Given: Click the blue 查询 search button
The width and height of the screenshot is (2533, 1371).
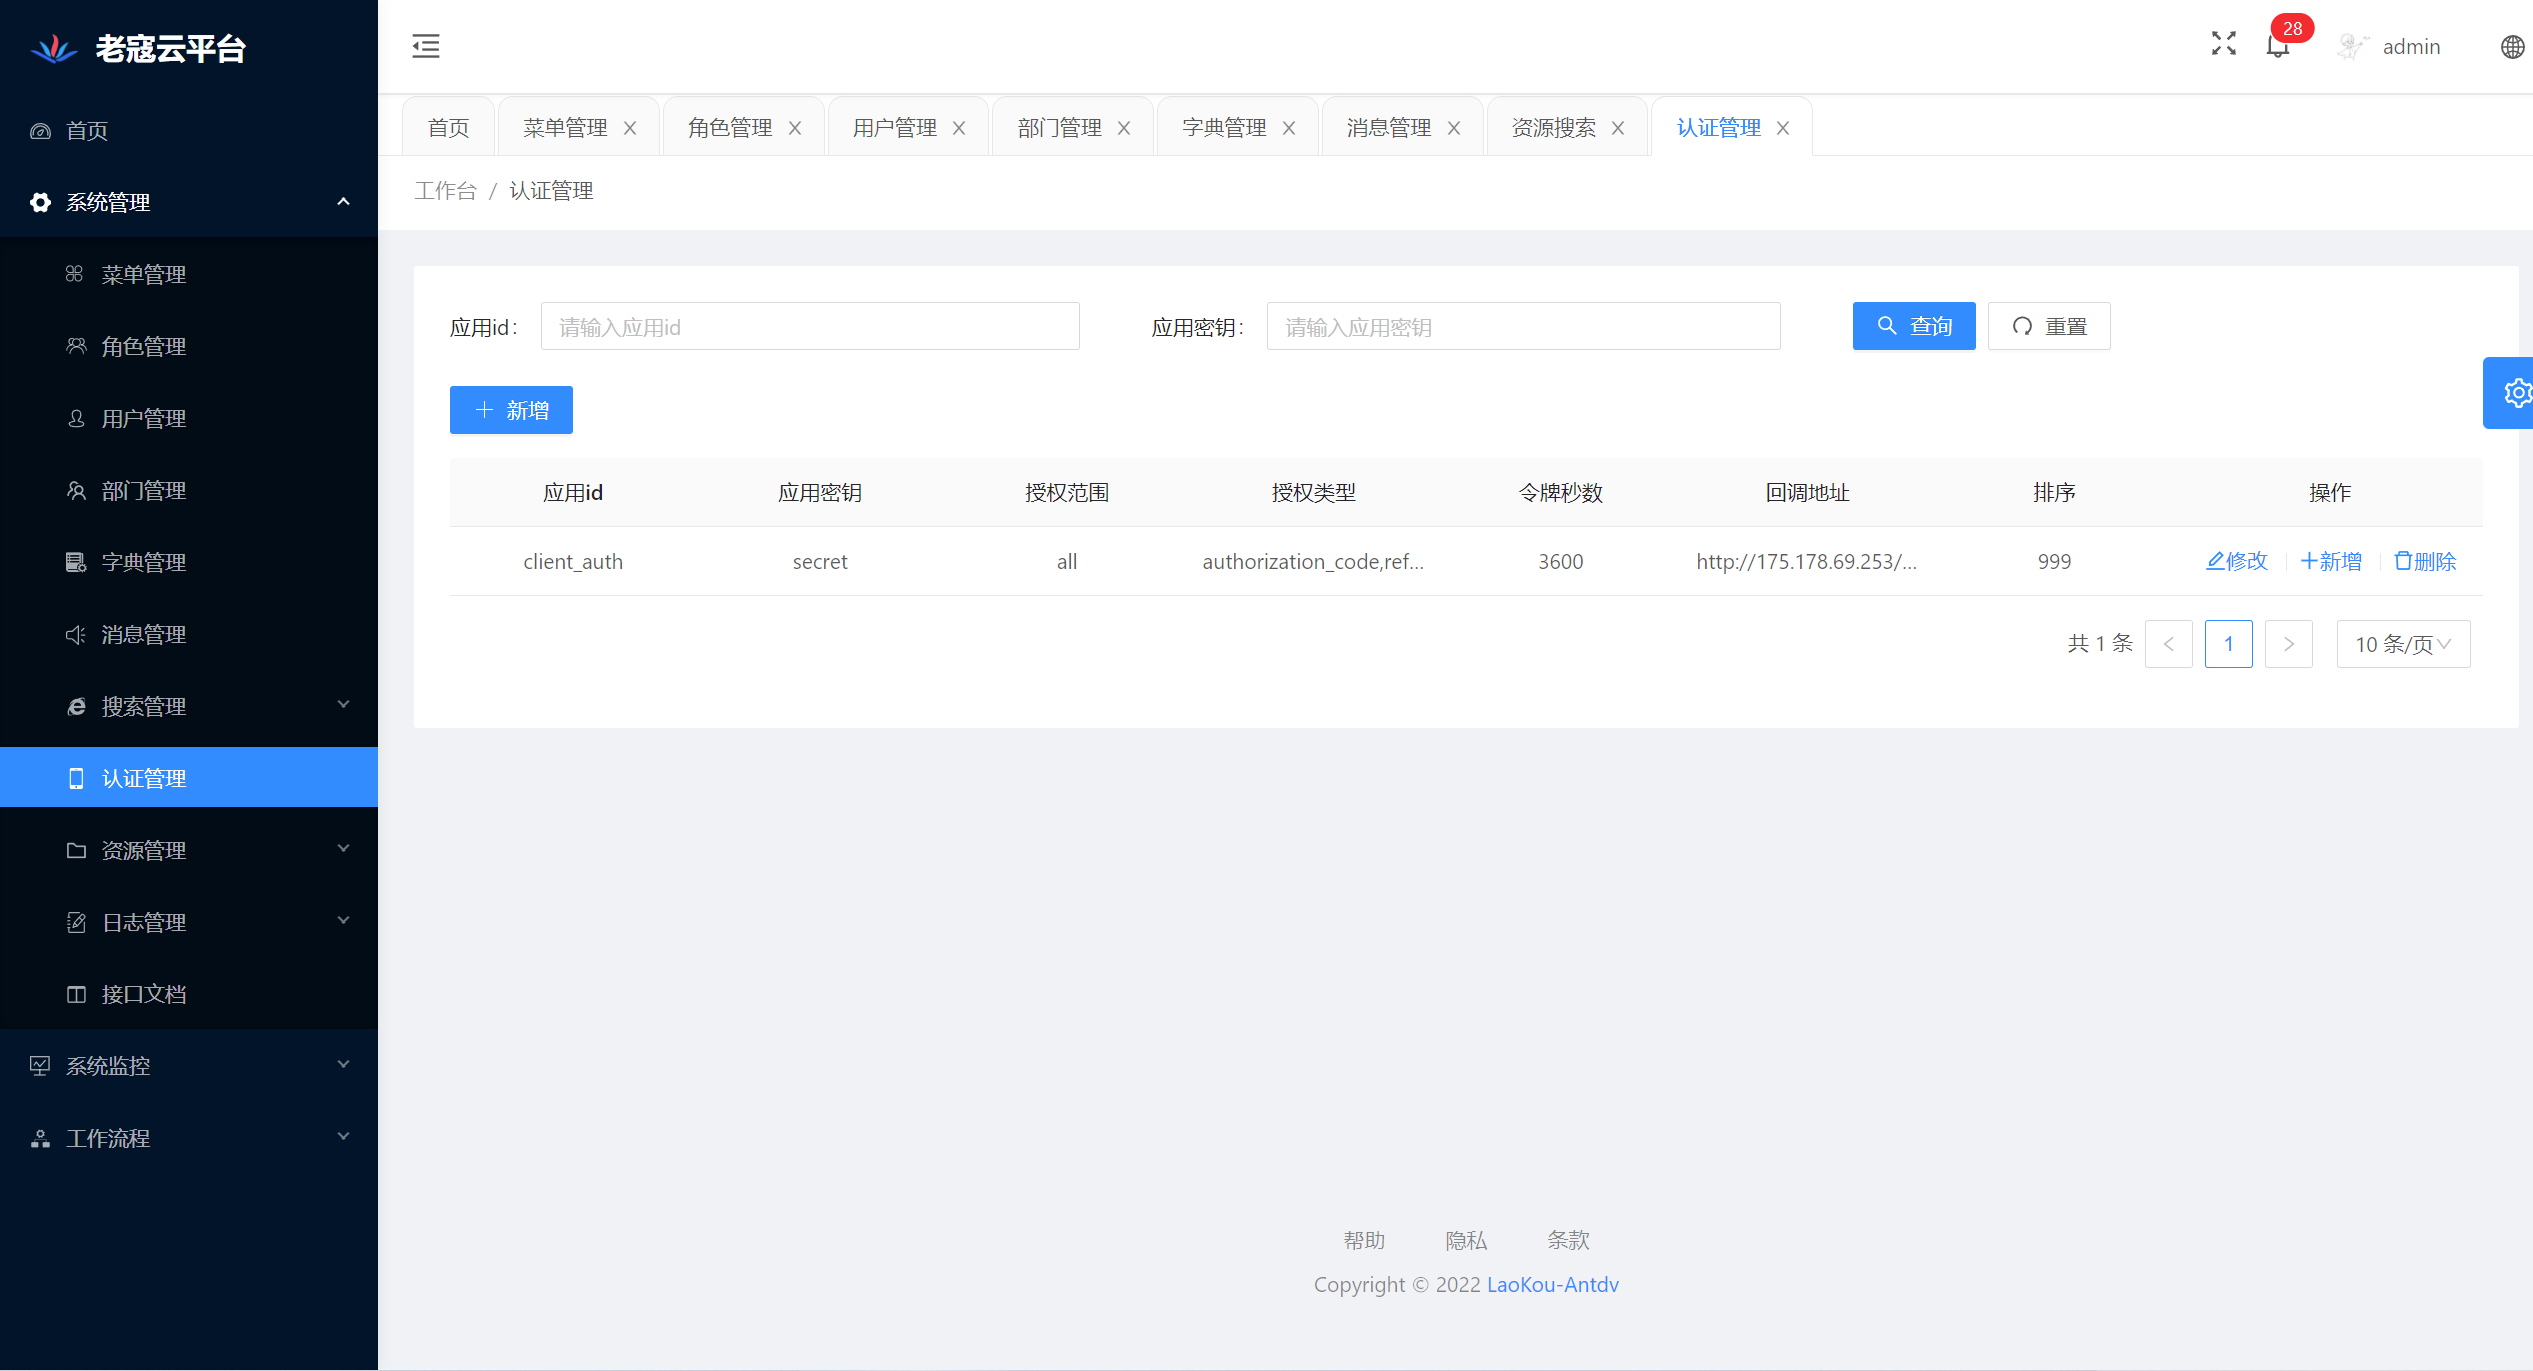Looking at the screenshot, I should tap(1913, 326).
